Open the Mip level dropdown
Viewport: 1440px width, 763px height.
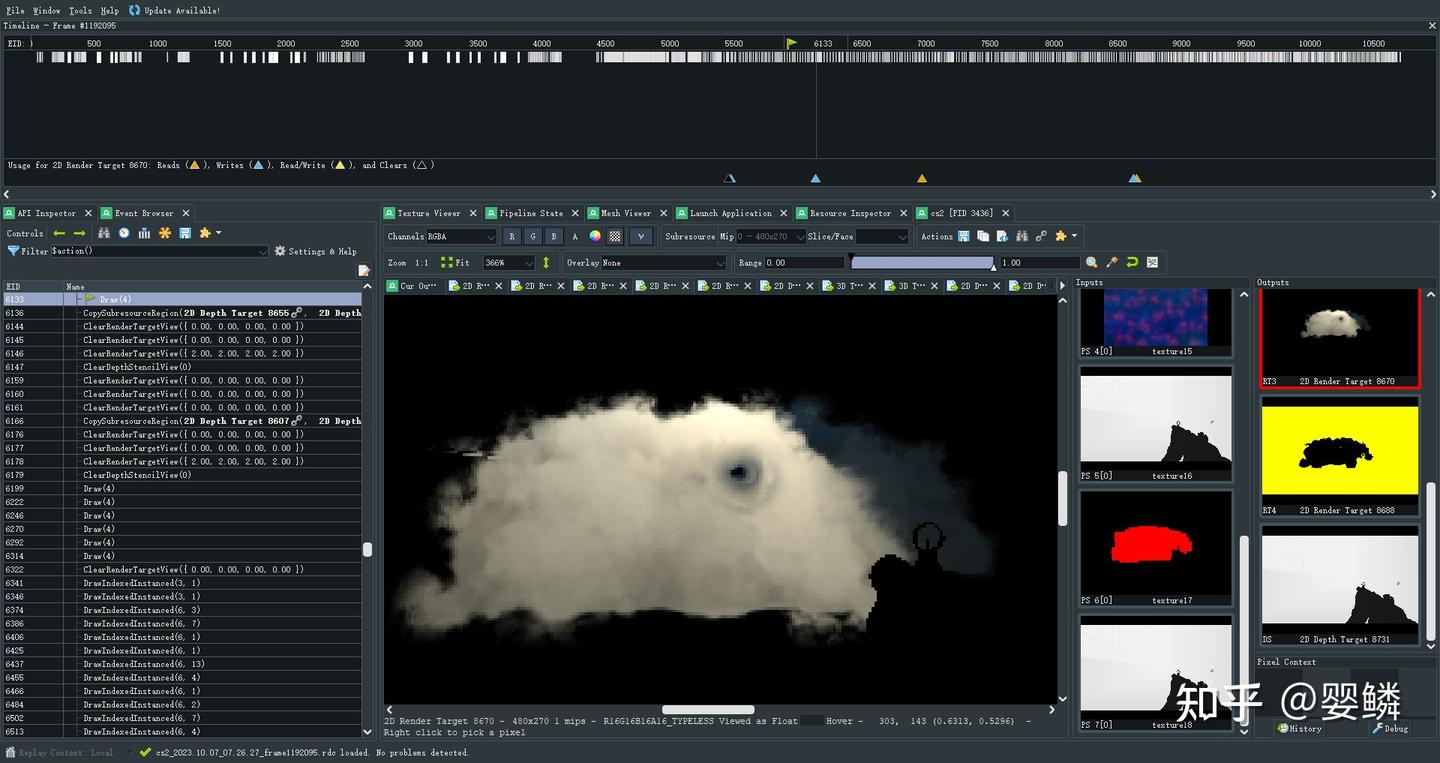(770, 237)
